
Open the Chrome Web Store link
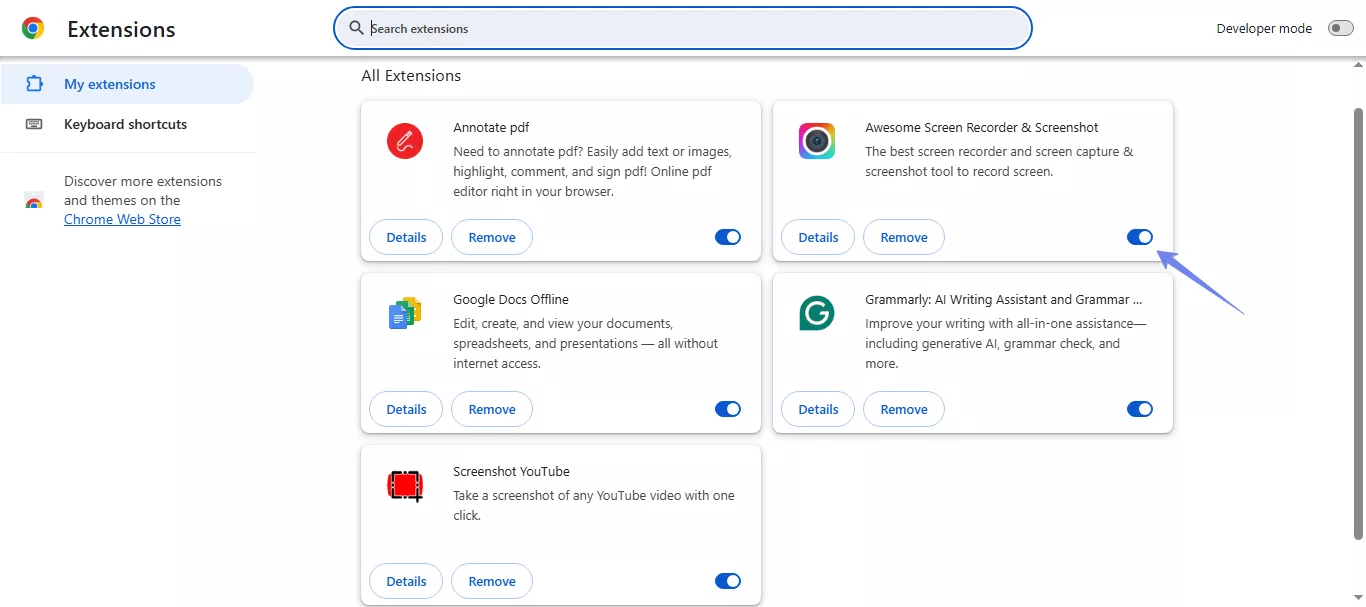pyautogui.click(x=122, y=219)
